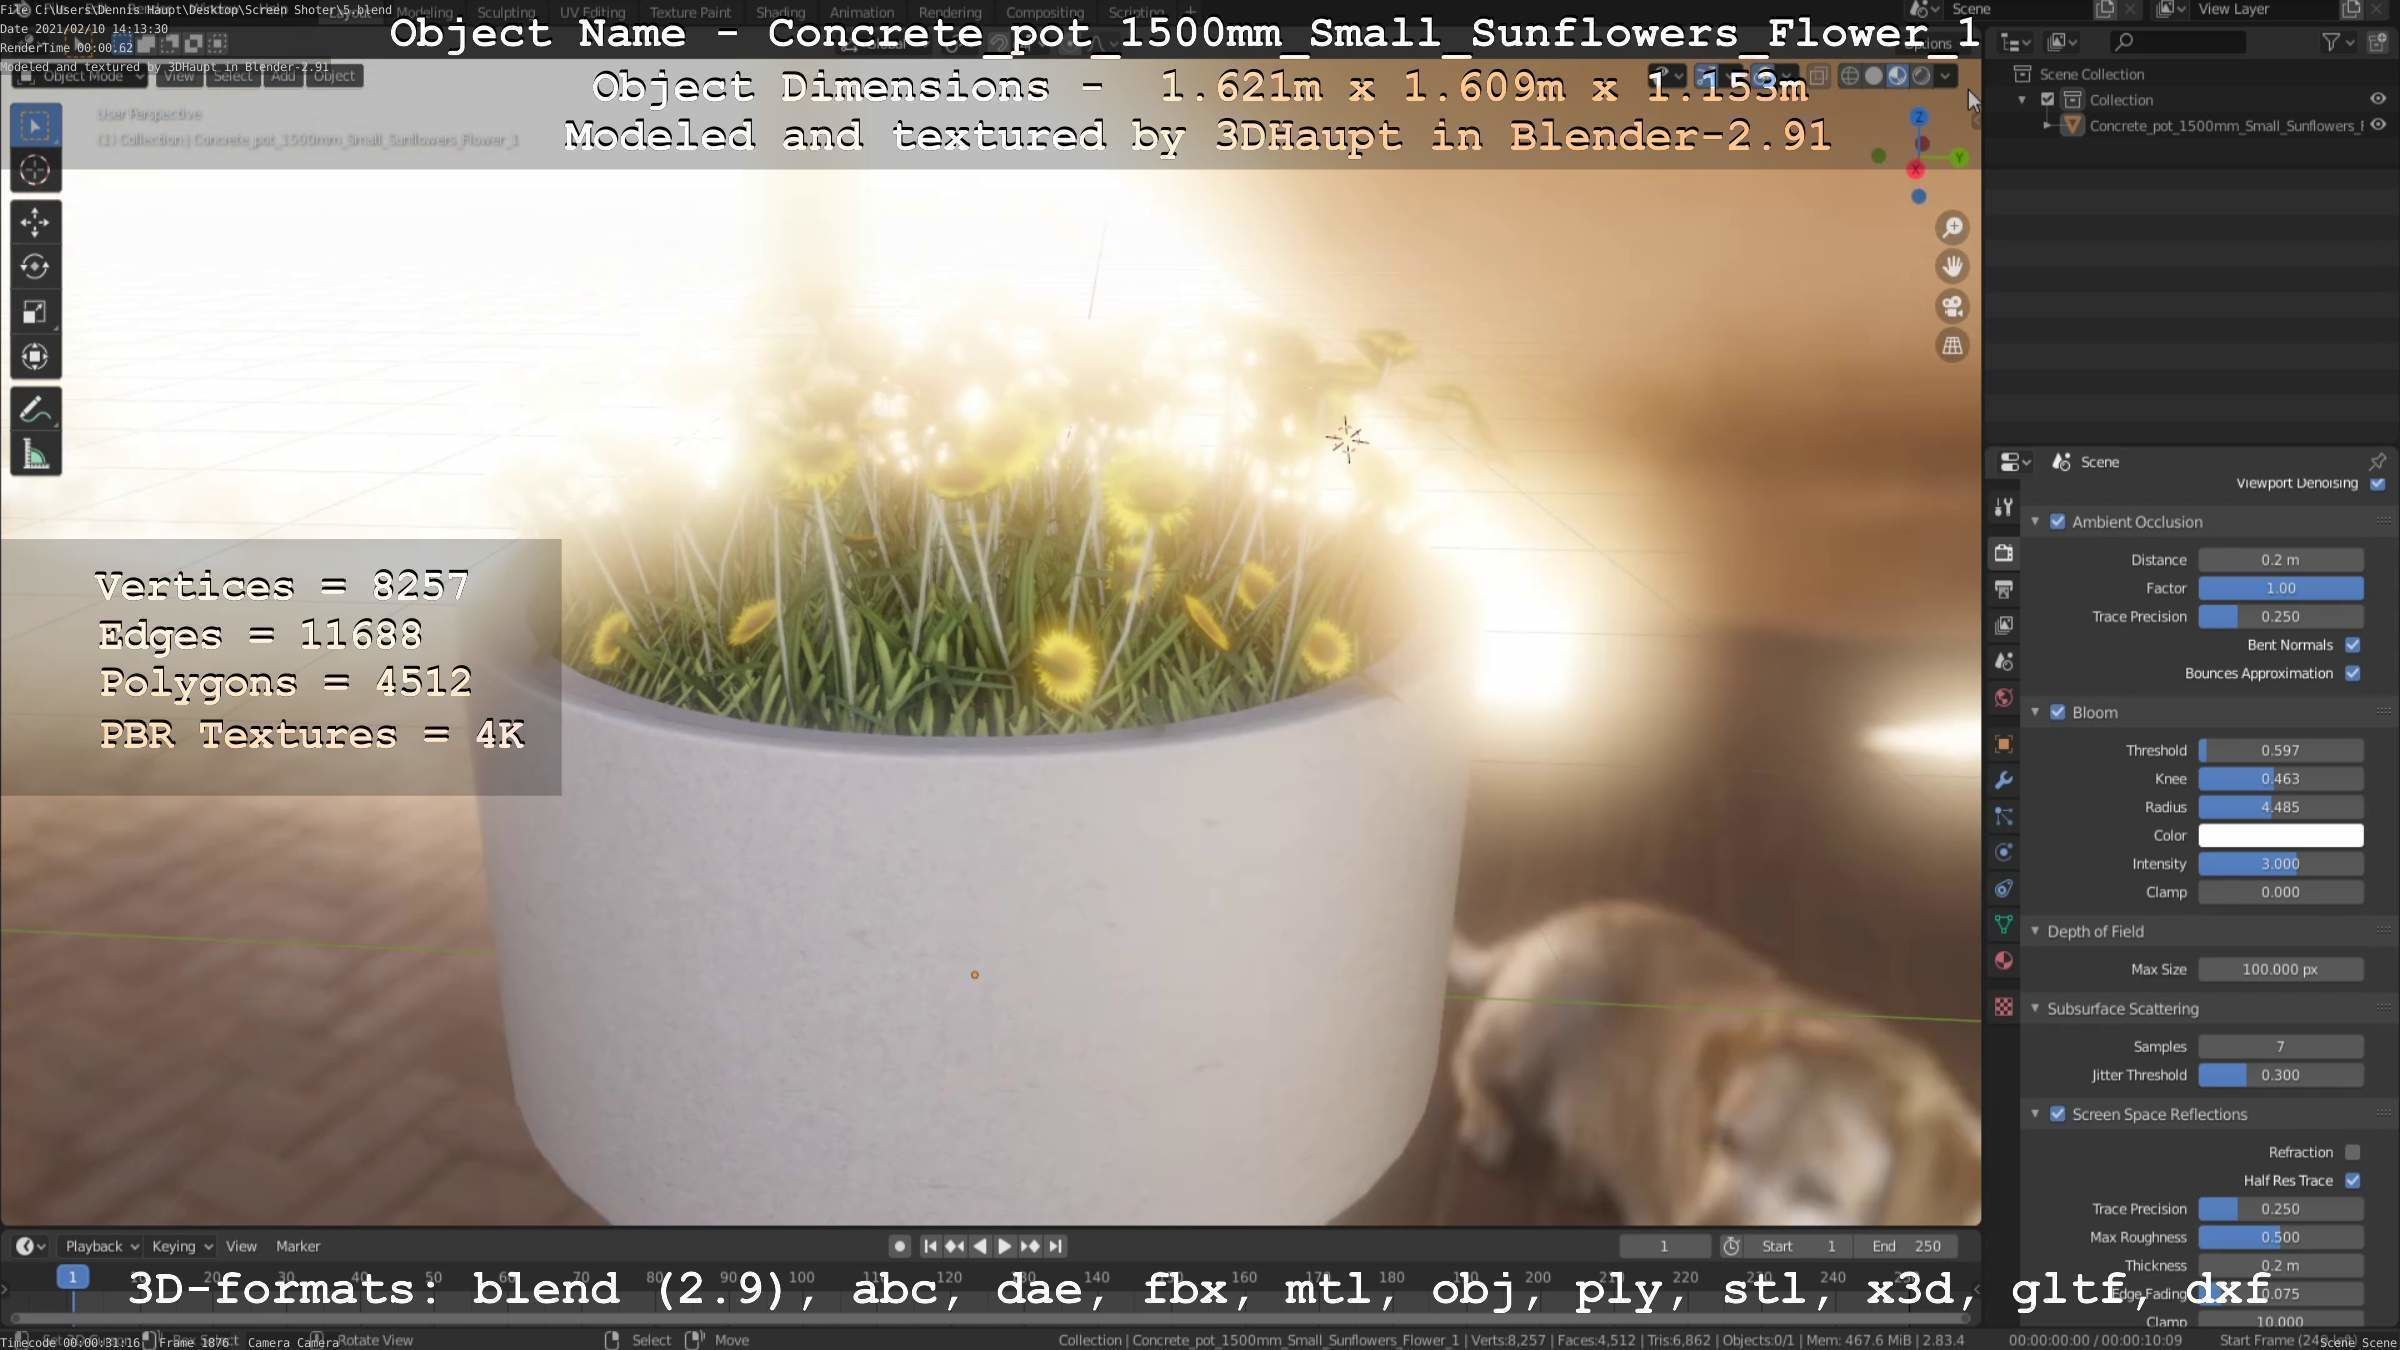Switch to the Sculpting workspace tab
2400x1350 pixels.
coord(506,13)
